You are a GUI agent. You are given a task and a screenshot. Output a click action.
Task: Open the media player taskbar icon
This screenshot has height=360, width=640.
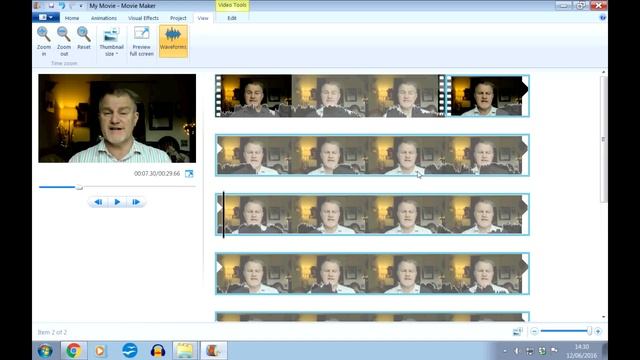(x=100, y=351)
